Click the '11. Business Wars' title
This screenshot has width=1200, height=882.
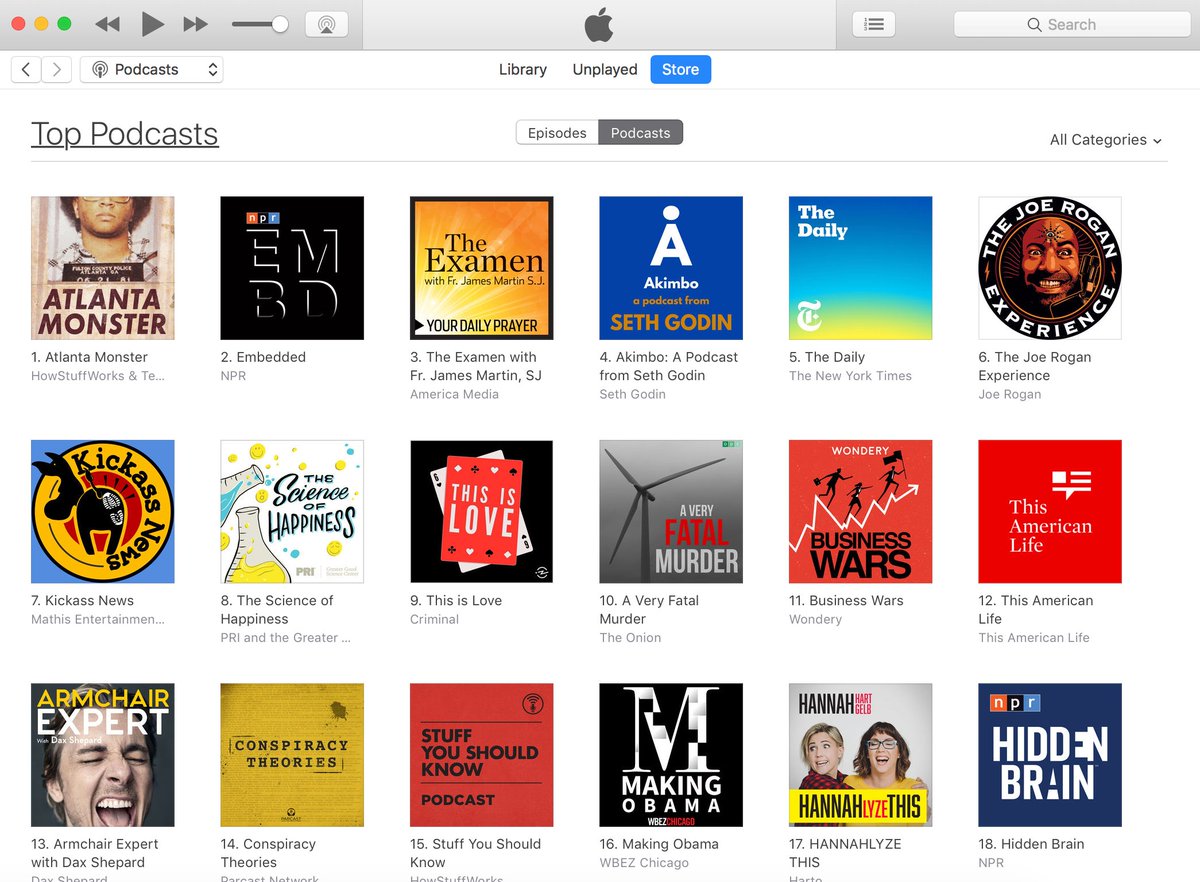pos(846,601)
